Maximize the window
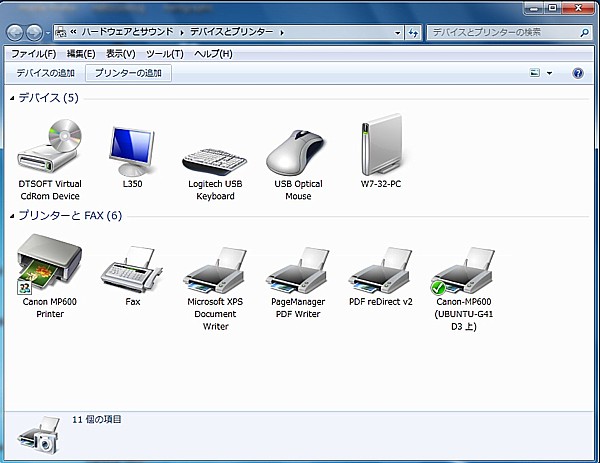This screenshot has height=463, width=600. pyautogui.click(x=553, y=8)
